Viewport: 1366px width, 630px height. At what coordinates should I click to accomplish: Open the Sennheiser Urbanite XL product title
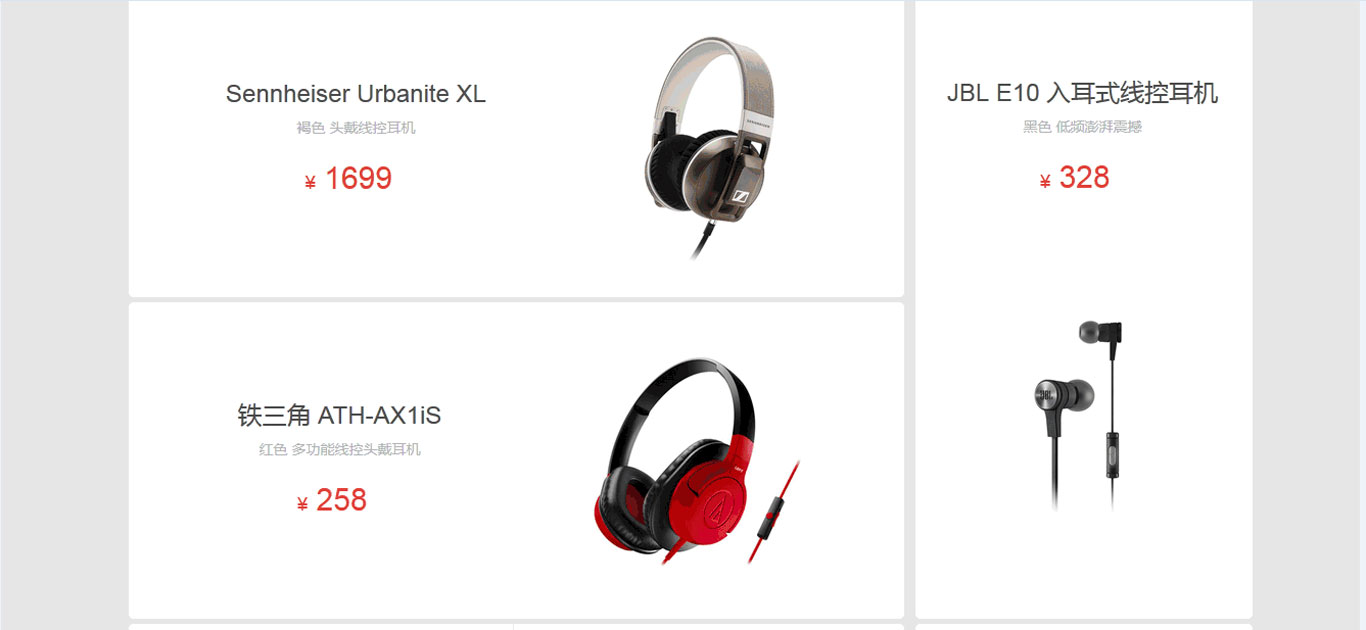coord(356,94)
